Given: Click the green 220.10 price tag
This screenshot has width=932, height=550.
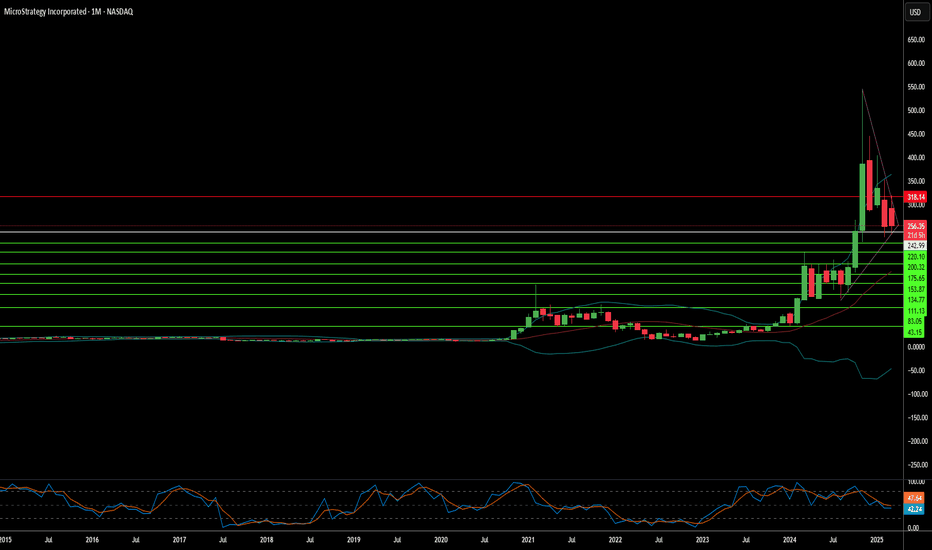Looking at the screenshot, I should [x=915, y=257].
